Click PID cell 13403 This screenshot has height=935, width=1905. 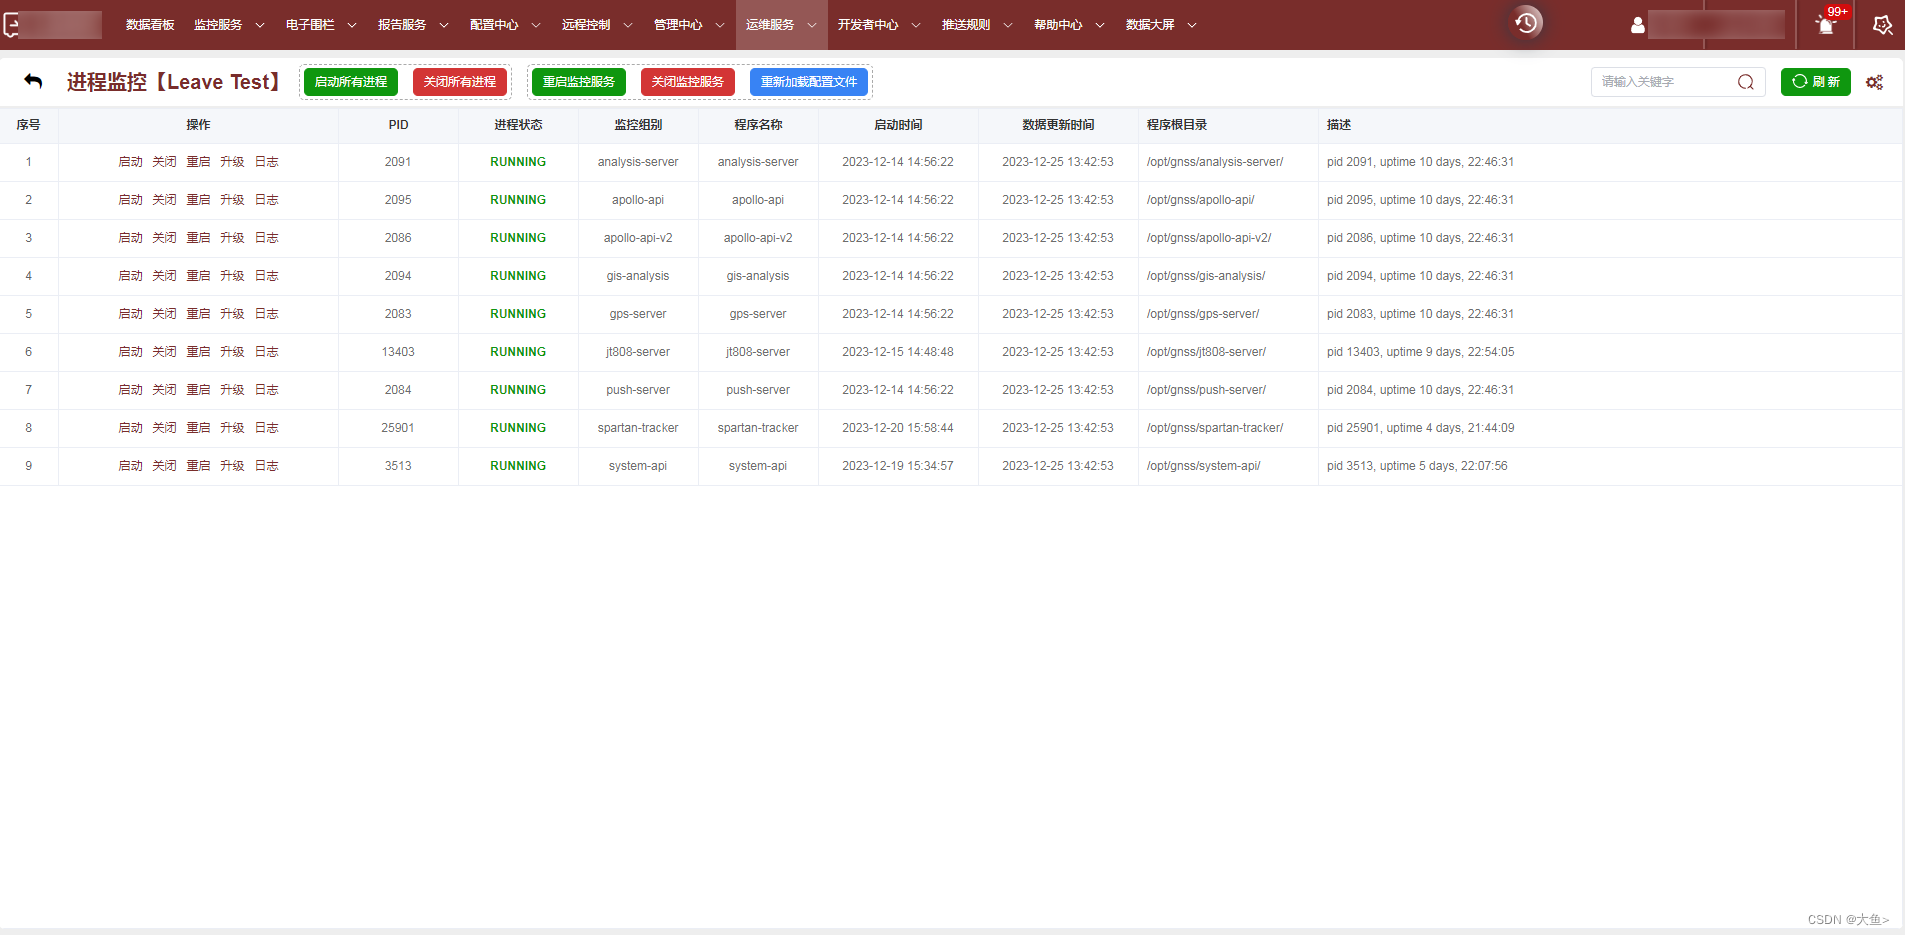(398, 352)
